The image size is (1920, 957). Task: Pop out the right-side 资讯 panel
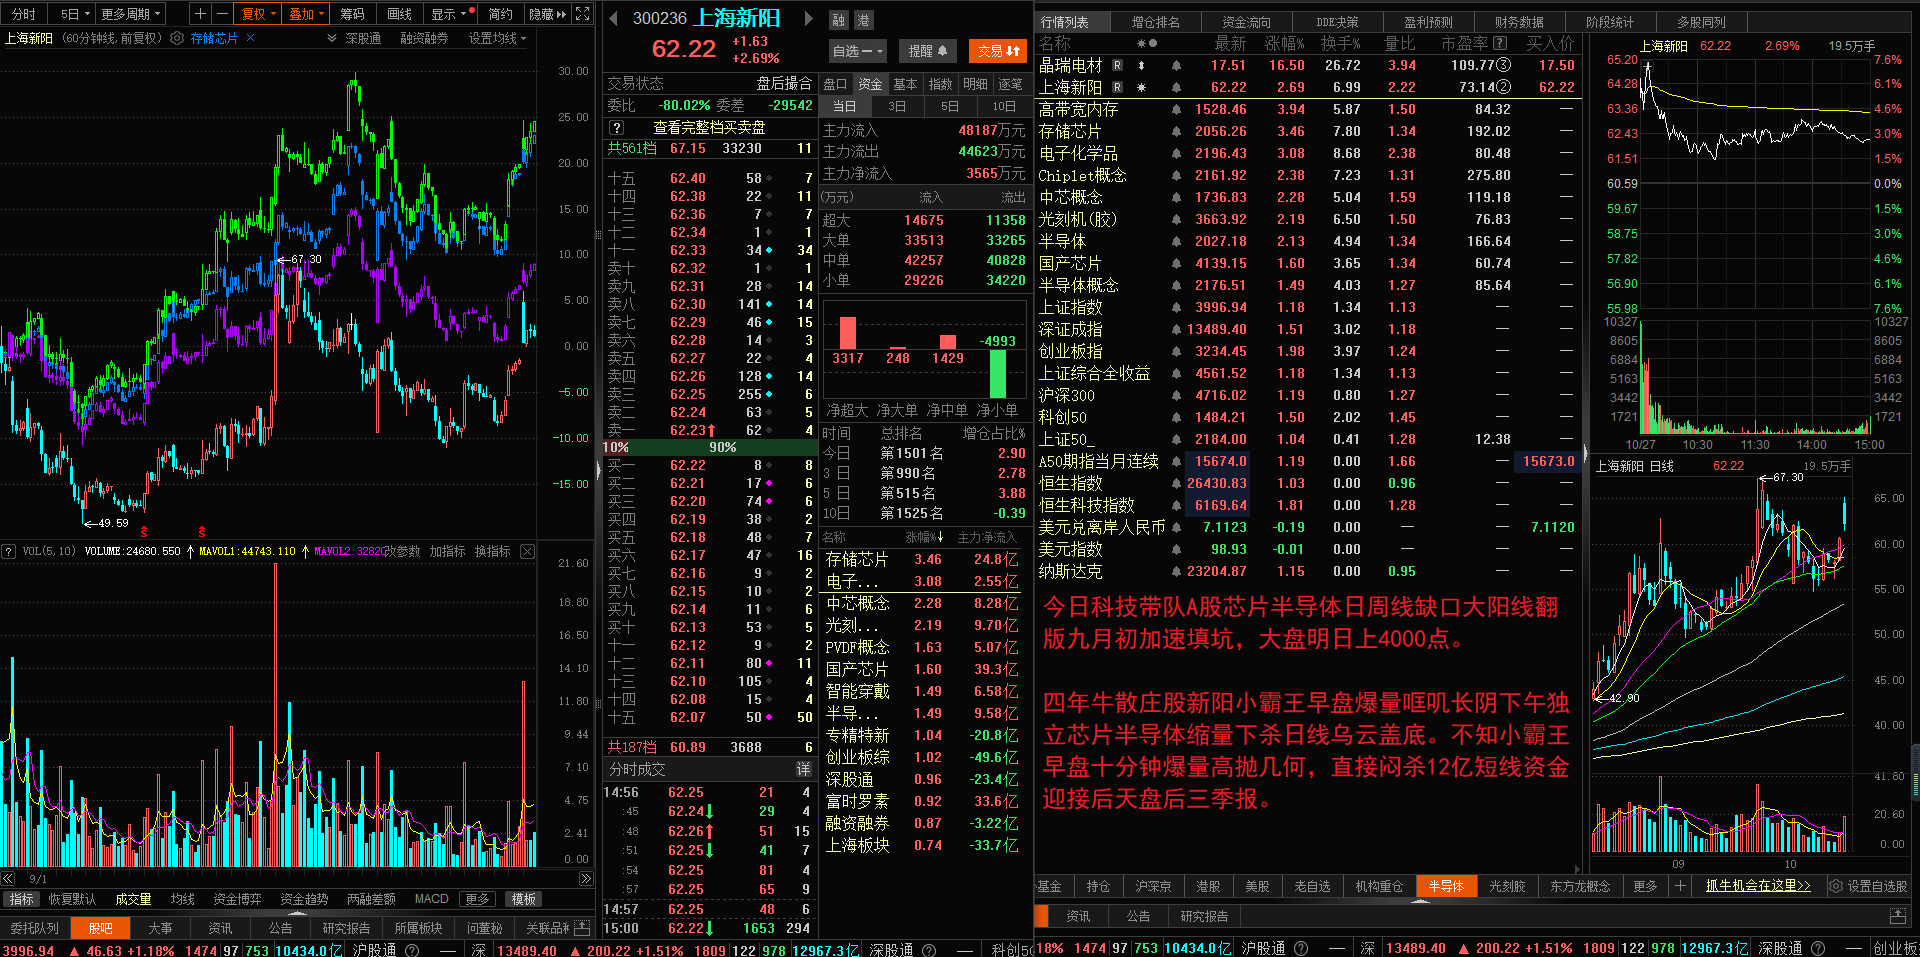[x=1897, y=916]
